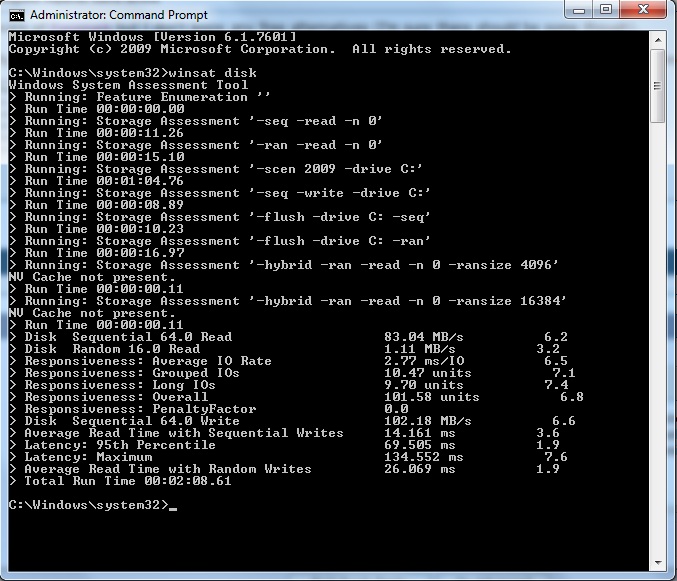Click the '-scen 2009 -drive C:' line
Image resolution: width=677 pixels, height=581 pixels.
(215, 169)
